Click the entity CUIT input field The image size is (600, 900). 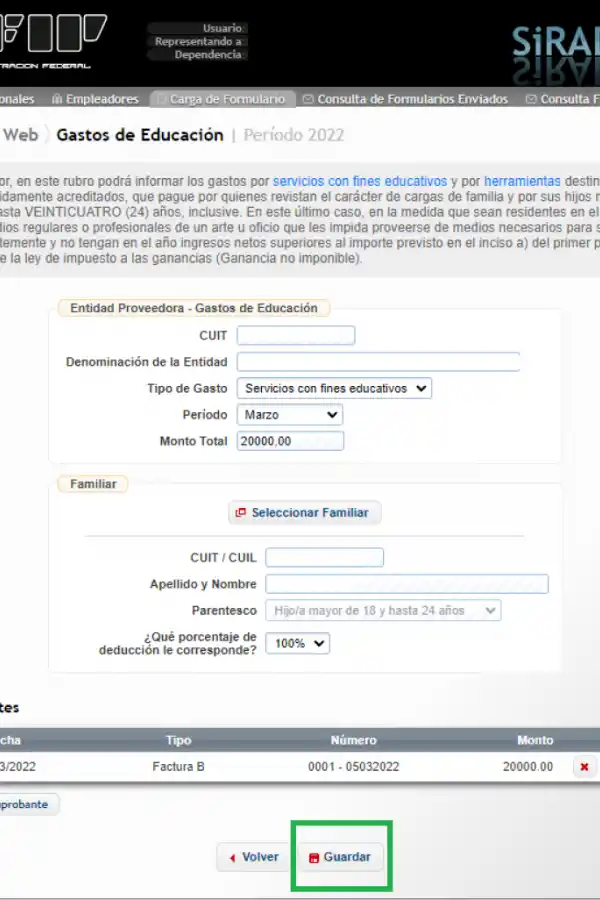tap(296, 335)
